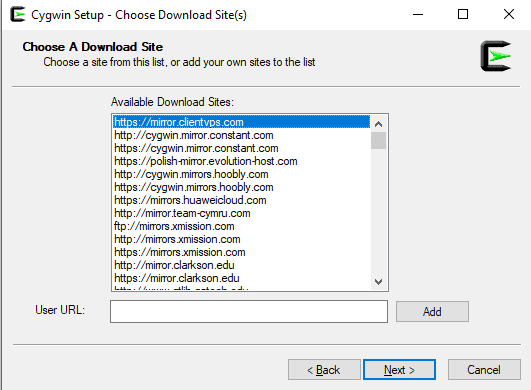
Task: Cancel the Cygwin setup
Action: 484,370
